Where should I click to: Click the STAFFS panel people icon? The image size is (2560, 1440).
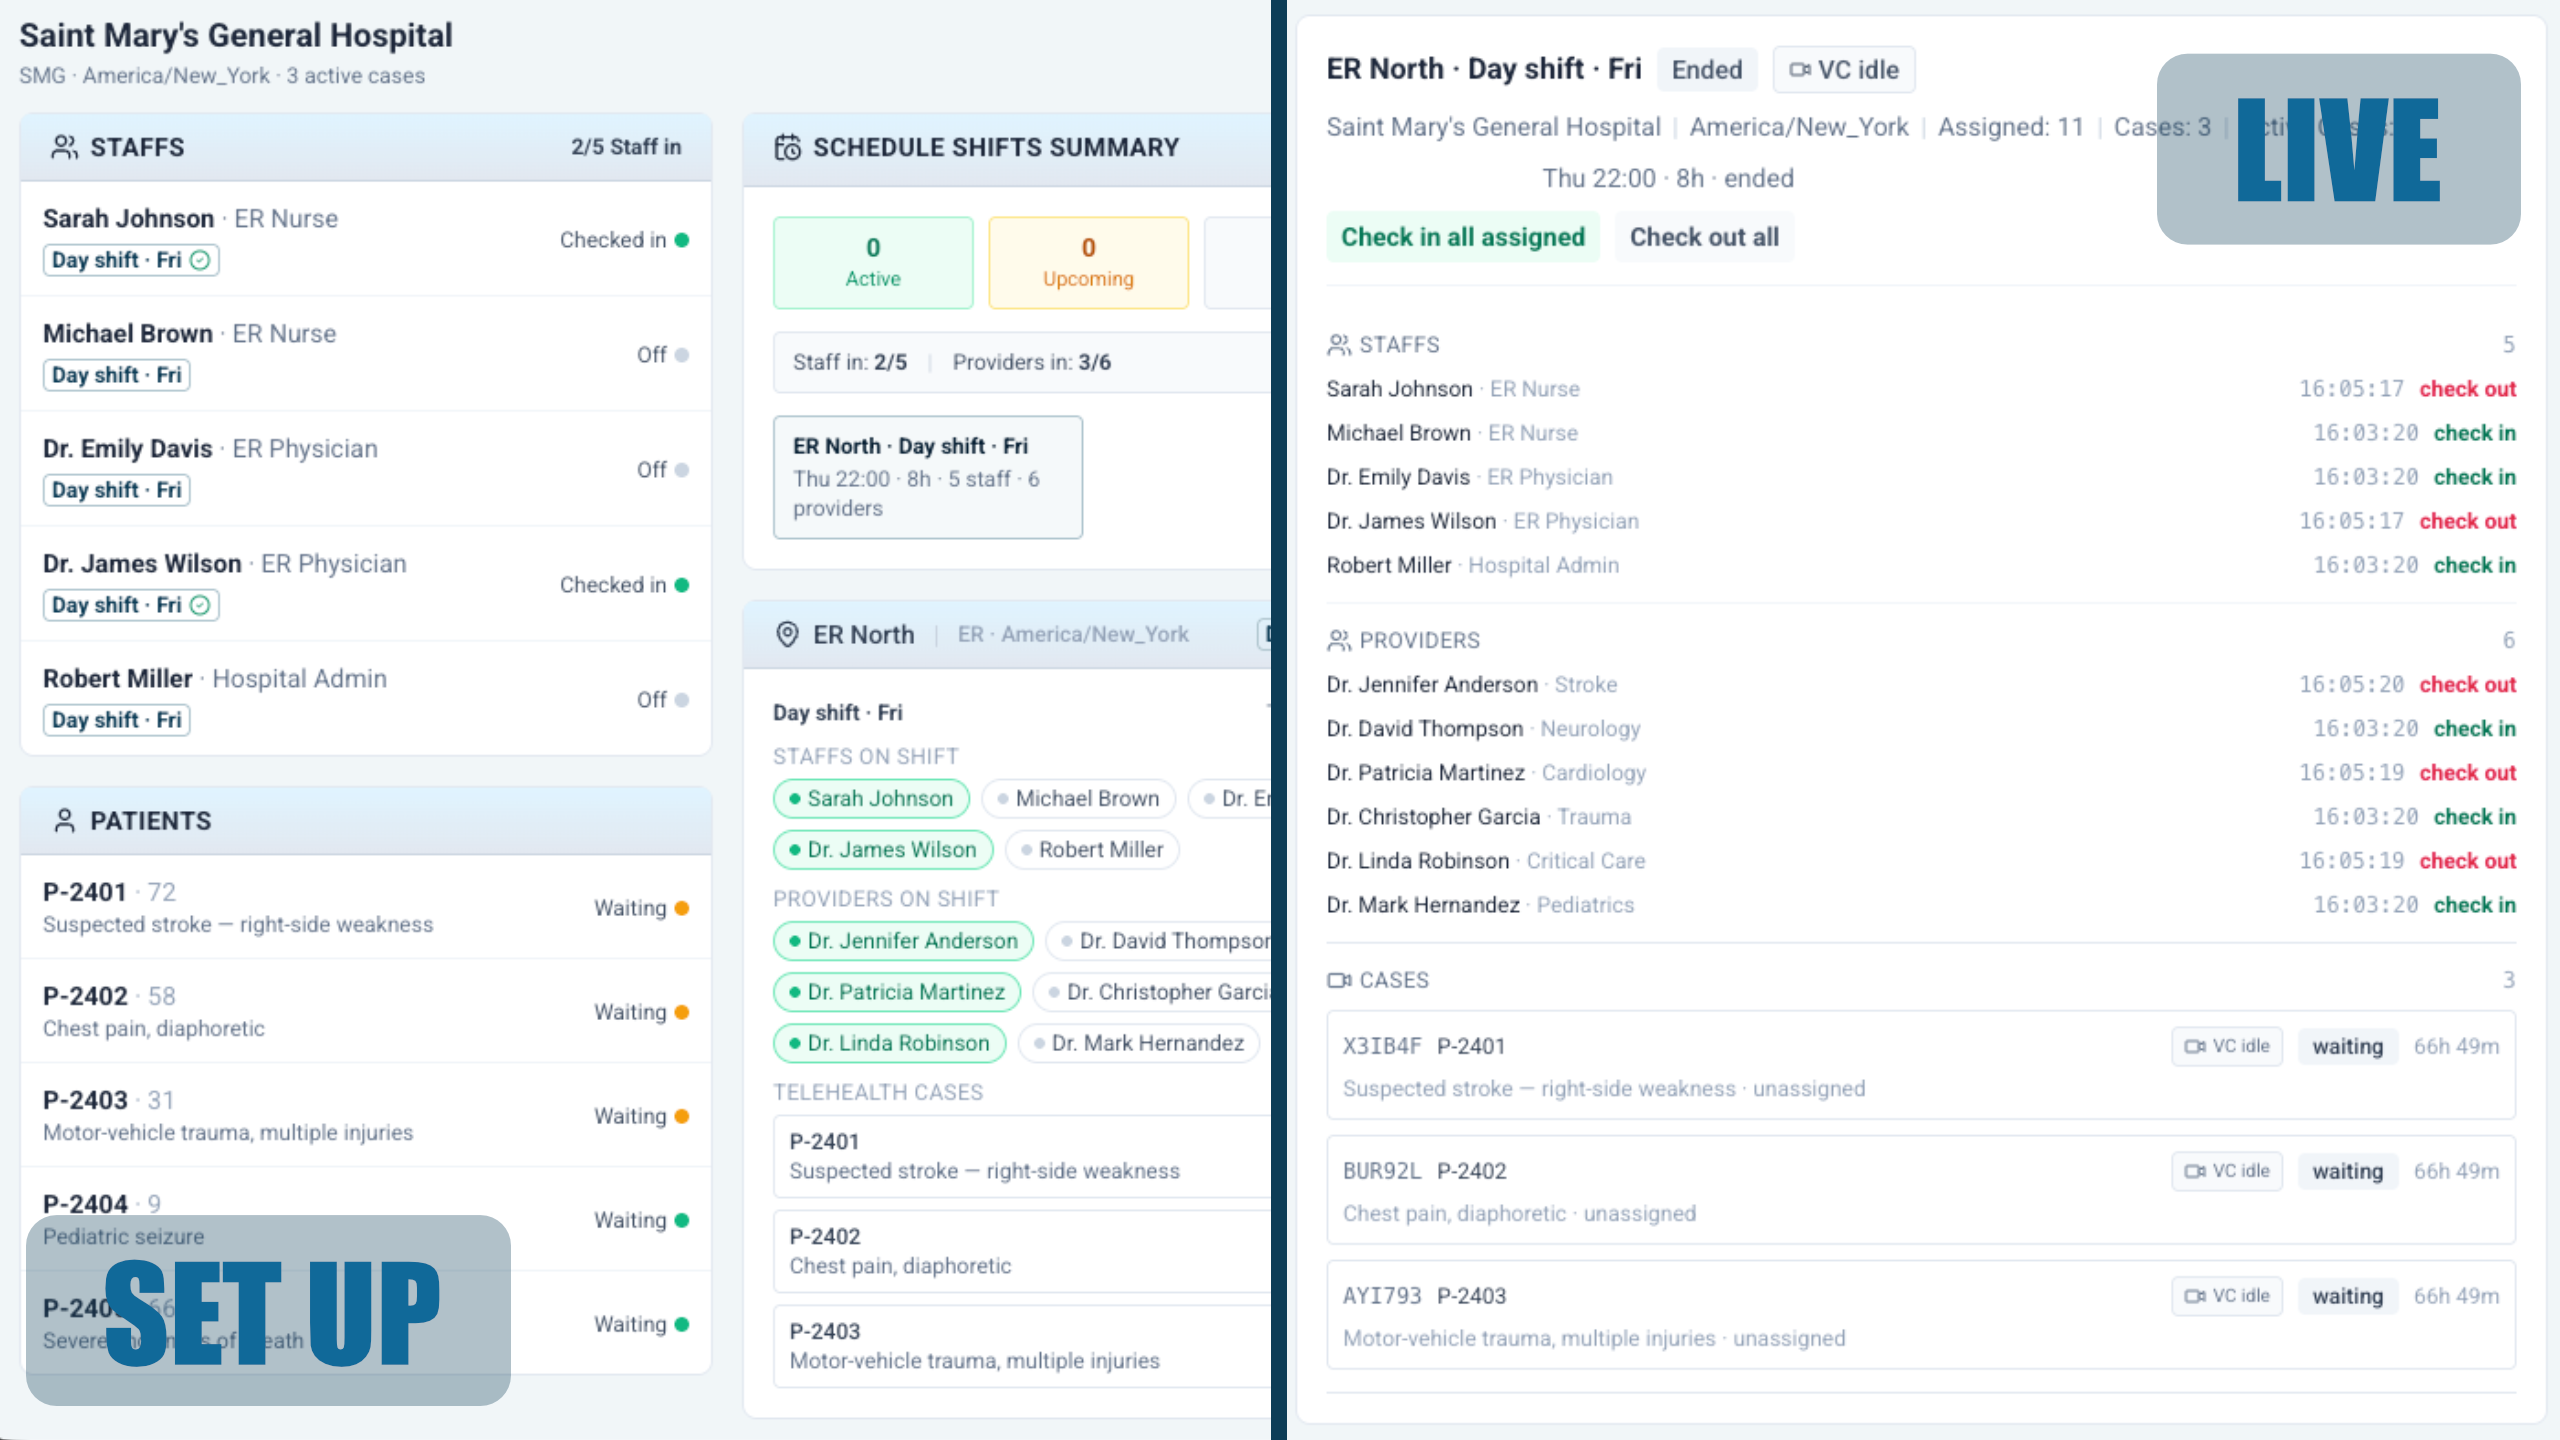64,147
